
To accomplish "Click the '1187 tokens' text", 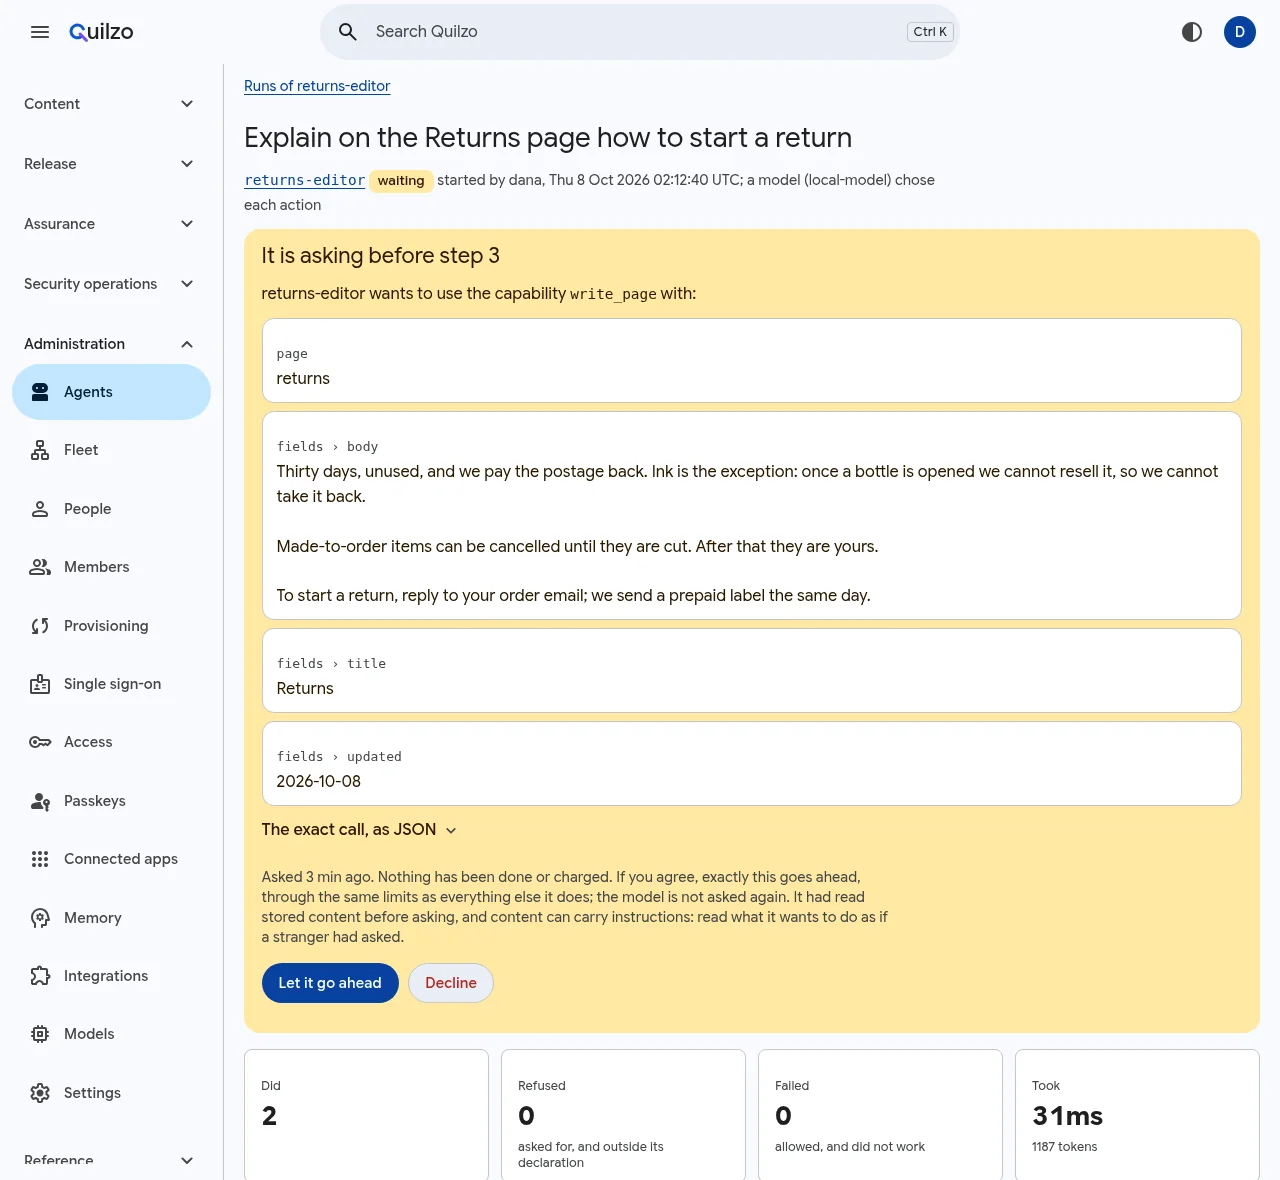I will point(1064,1147).
